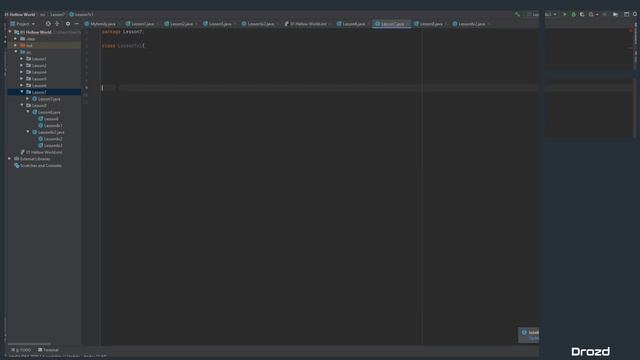
Task: Open the TODO tool window tab
Action: click(21, 350)
